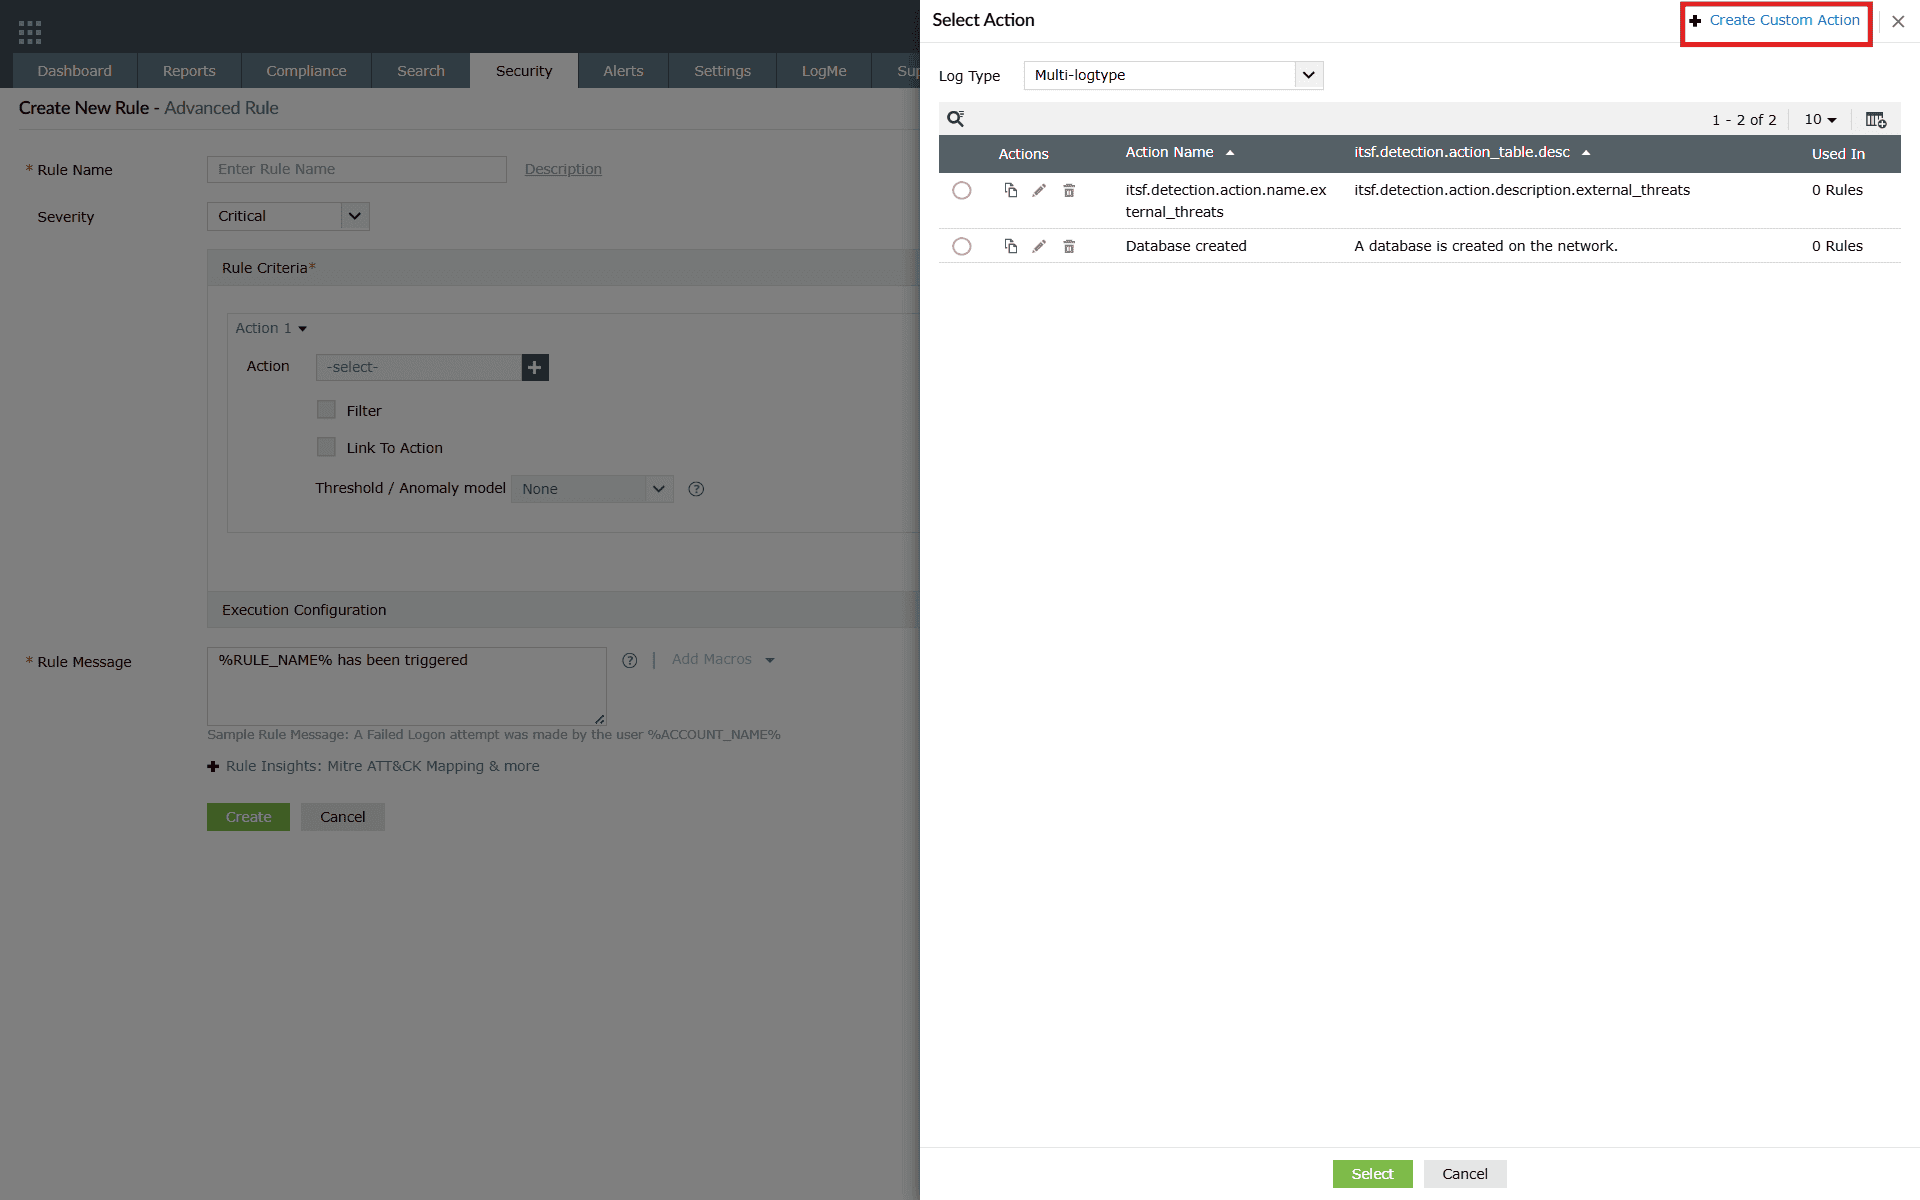Delete the external_threats action
The image size is (1920, 1200).
pos(1069,190)
